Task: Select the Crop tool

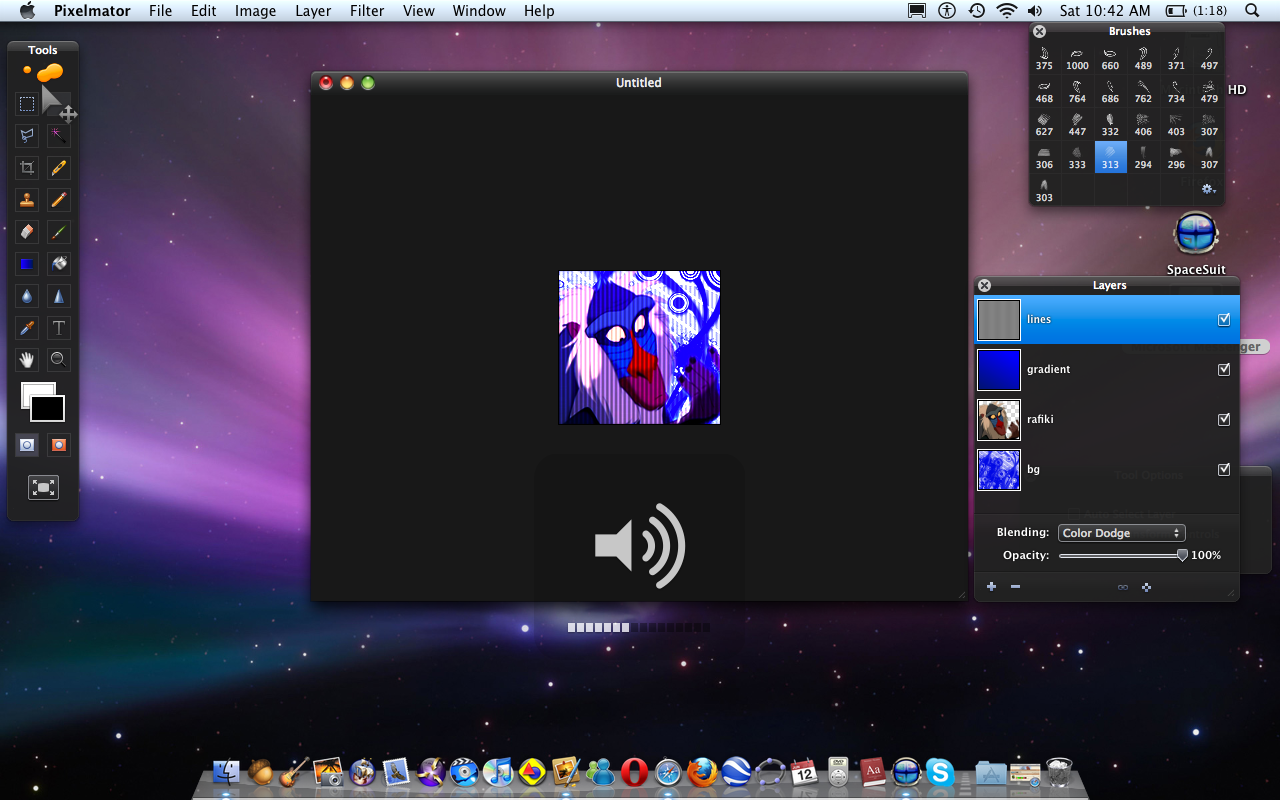Action: (27, 168)
